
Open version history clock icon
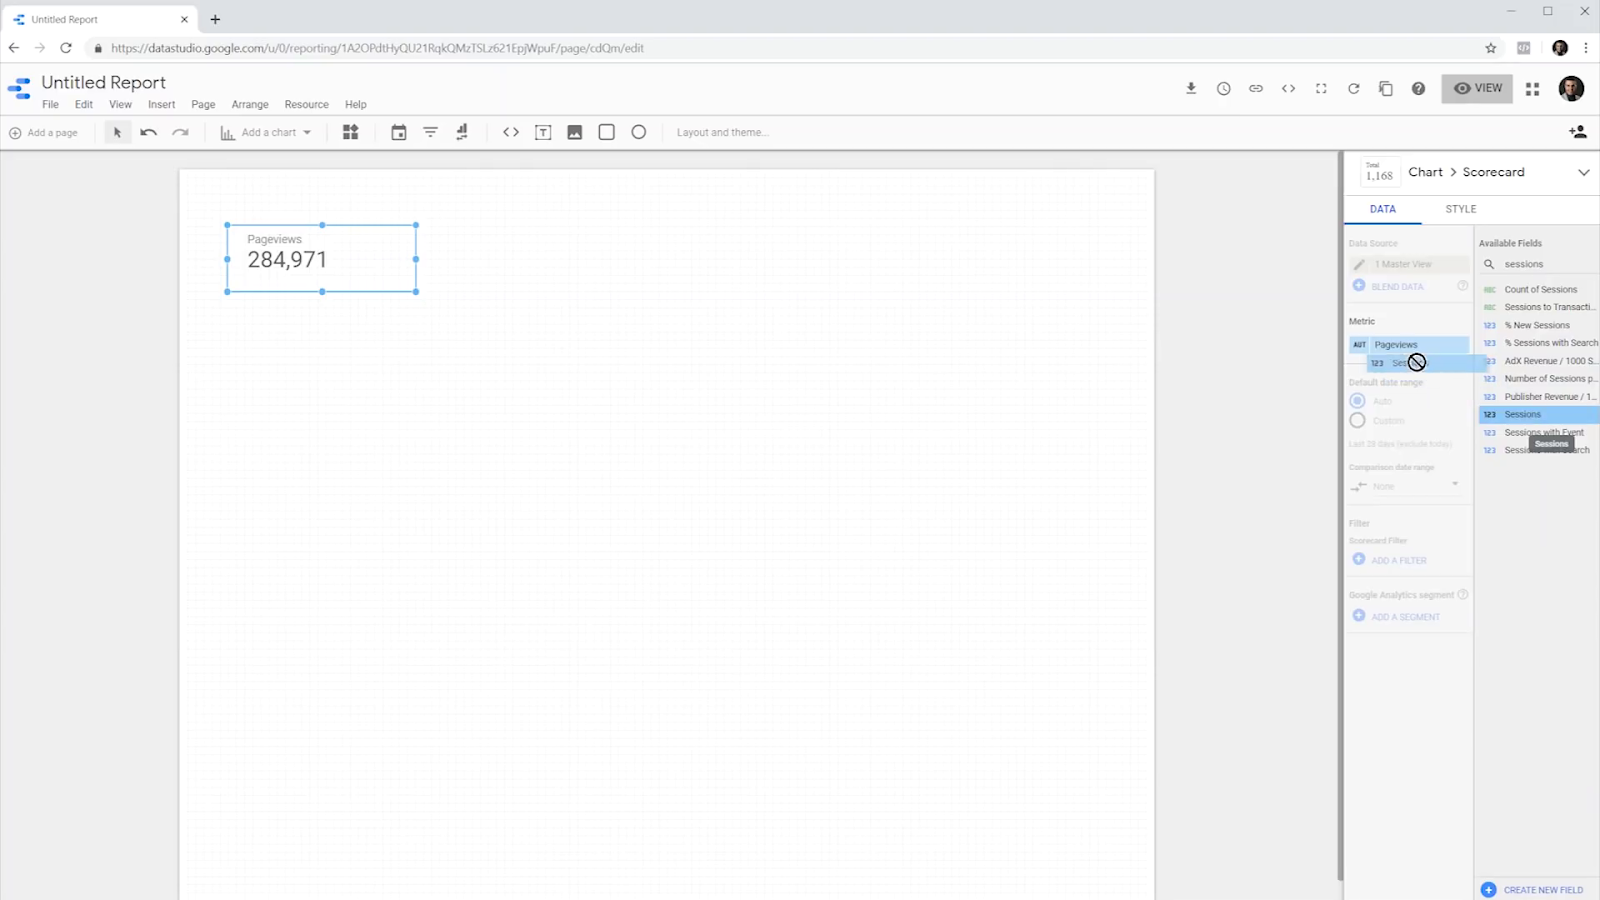[1224, 88]
